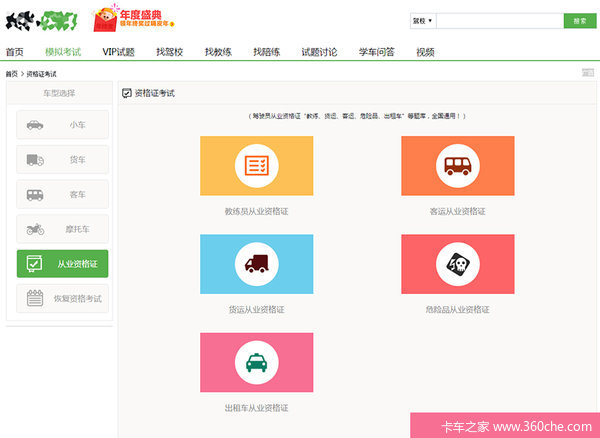
Task: Select the bus (客车) sidebar icon
Action: click(35, 195)
